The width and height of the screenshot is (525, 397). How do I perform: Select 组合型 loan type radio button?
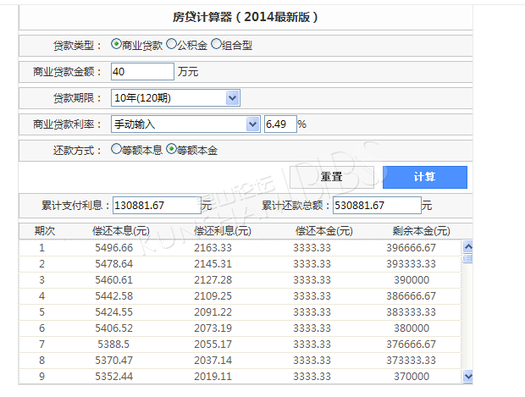click(x=216, y=44)
